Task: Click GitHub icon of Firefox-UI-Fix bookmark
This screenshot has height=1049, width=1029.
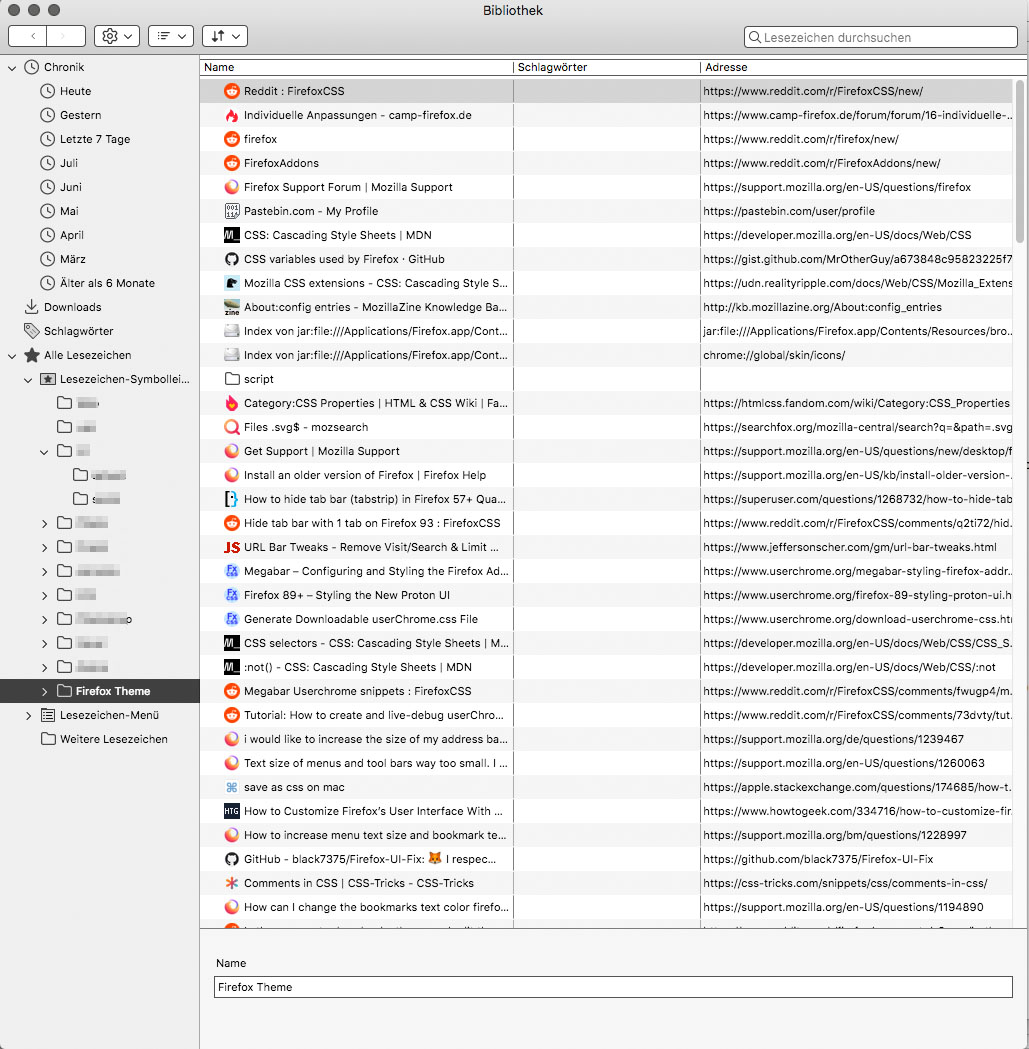Action: pos(231,860)
